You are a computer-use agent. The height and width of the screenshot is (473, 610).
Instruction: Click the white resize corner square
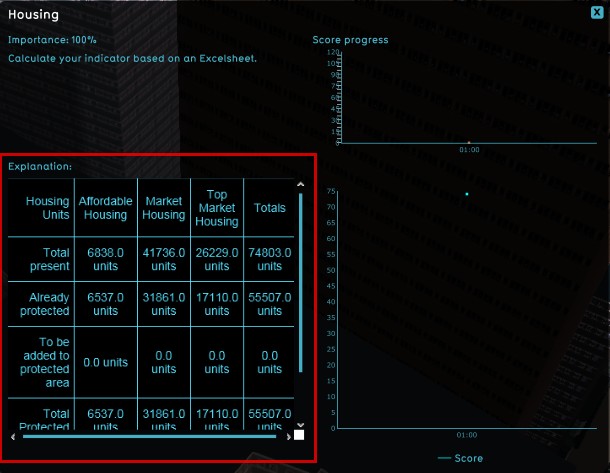299,435
